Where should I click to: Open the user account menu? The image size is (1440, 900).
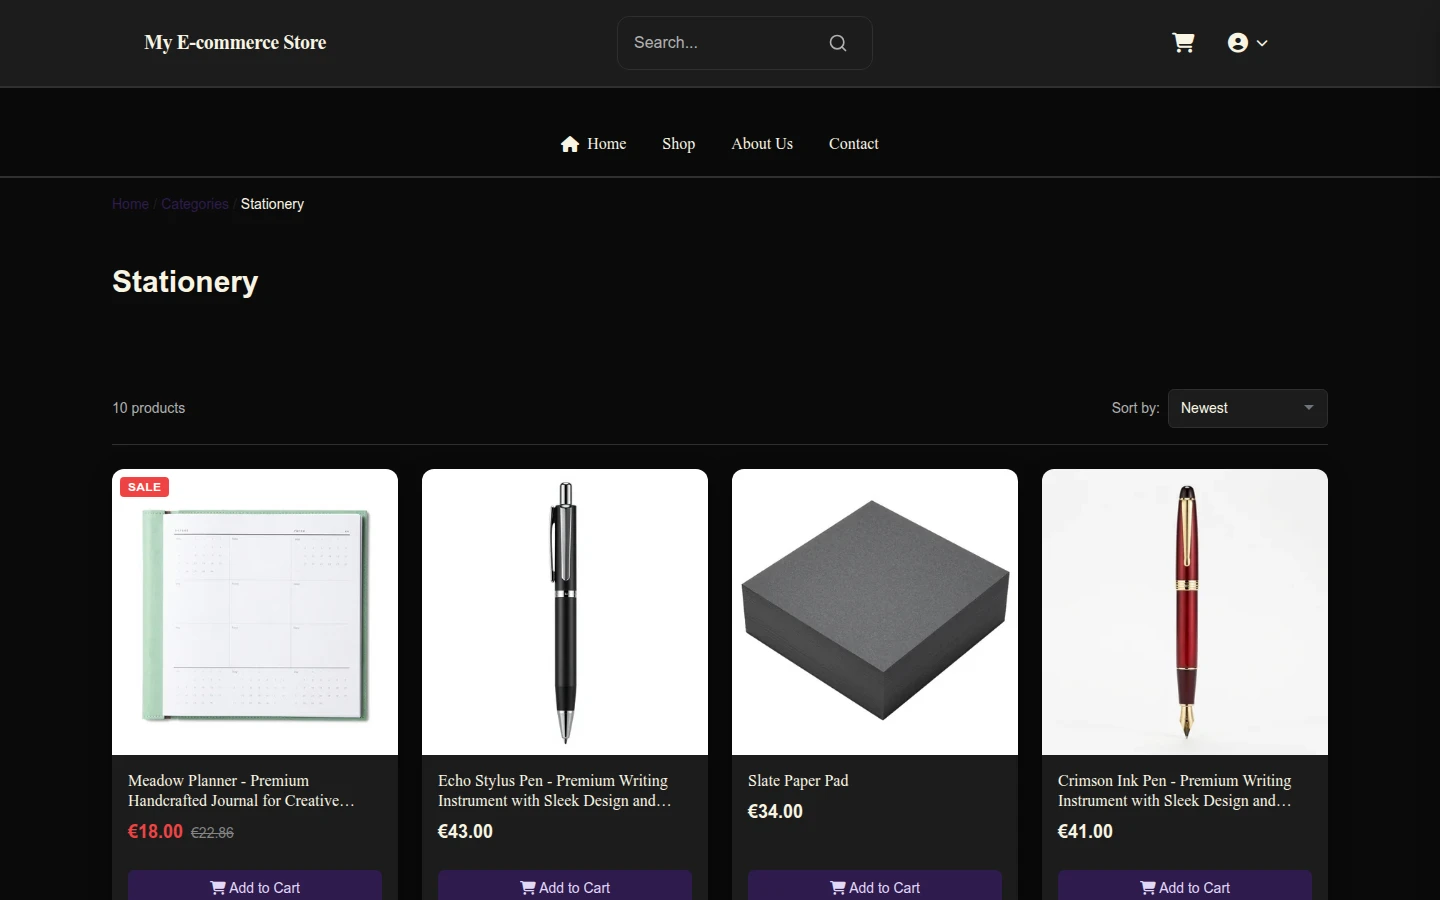click(1248, 43)
